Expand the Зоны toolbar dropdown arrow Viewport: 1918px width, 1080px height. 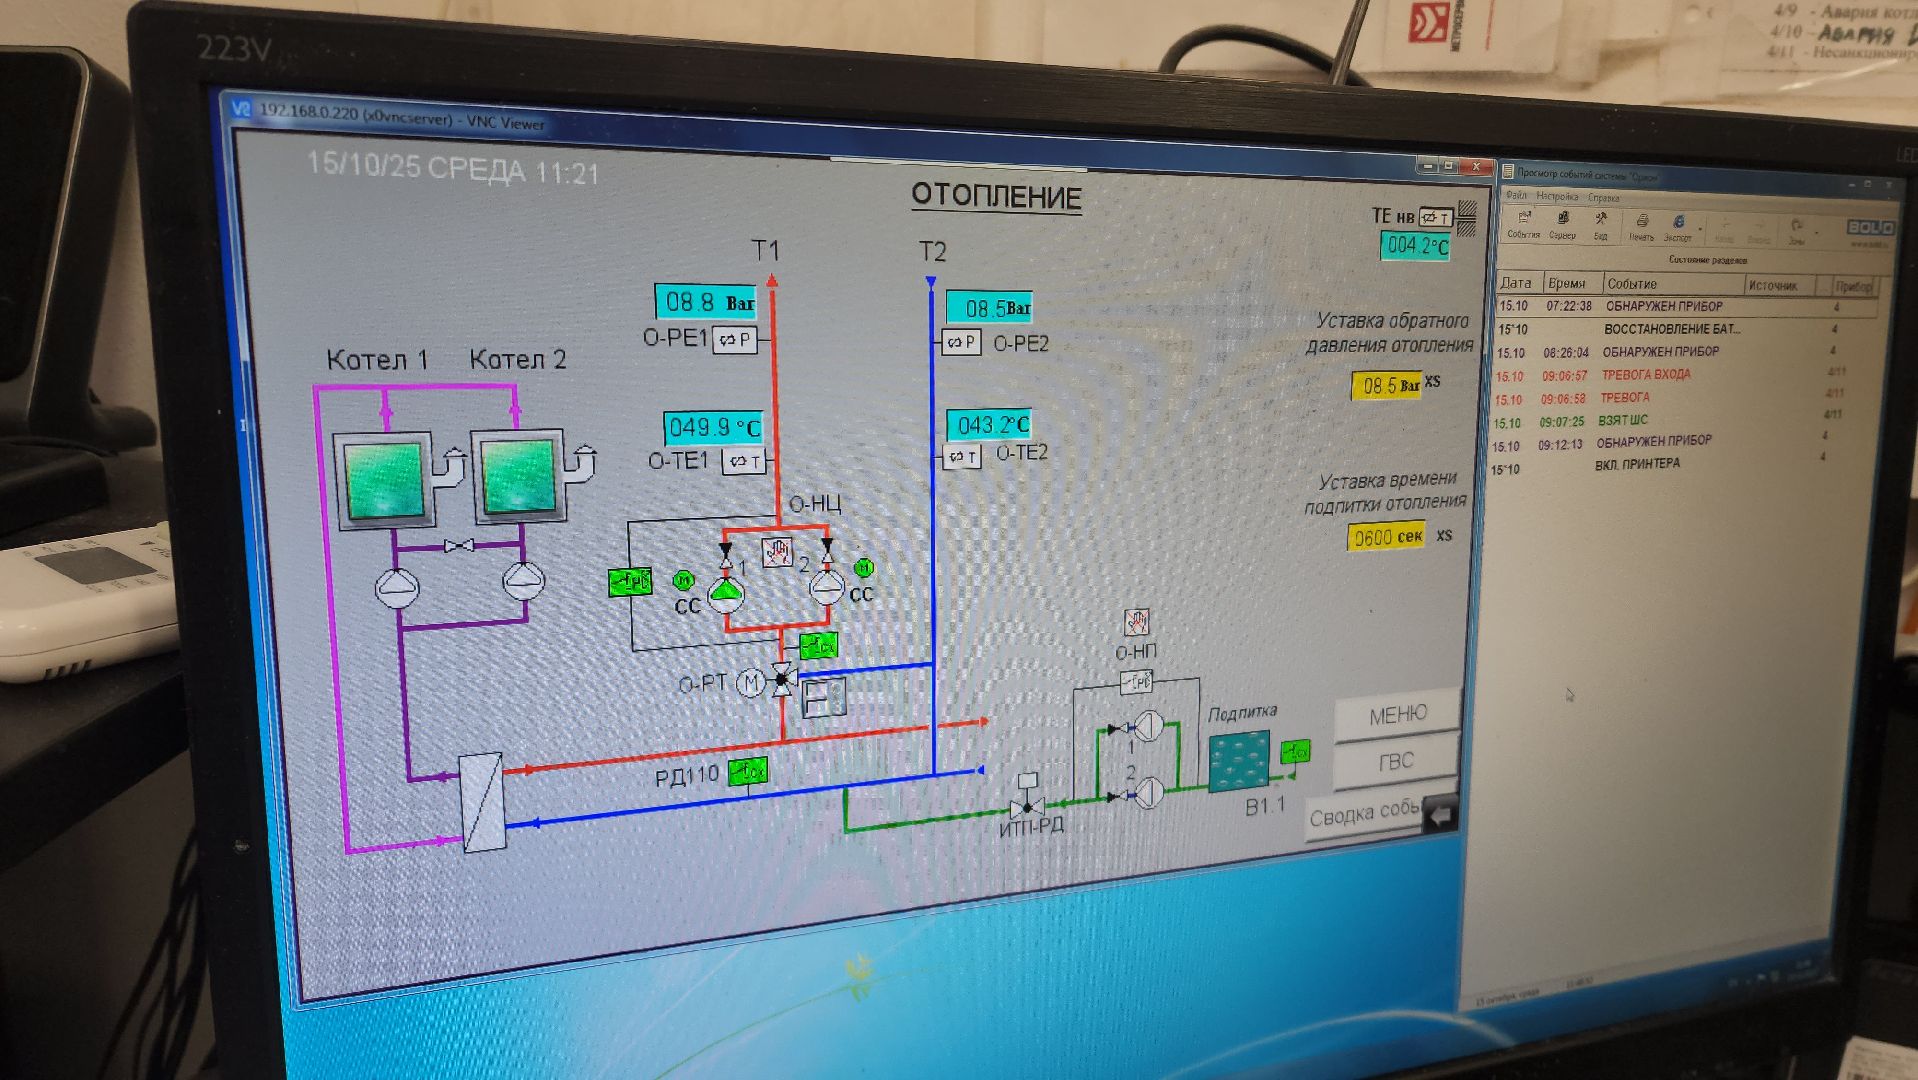pos(1816,232)
